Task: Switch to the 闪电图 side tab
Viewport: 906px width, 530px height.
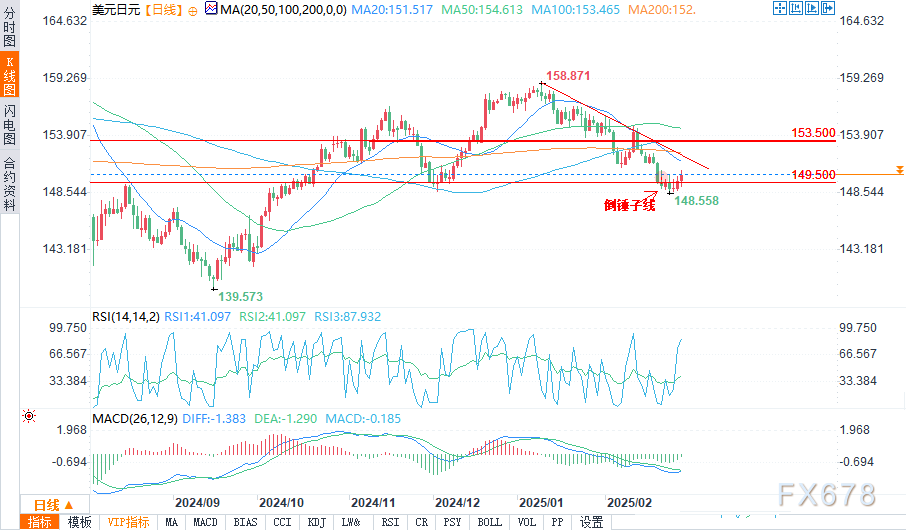Action: [10, 124]
